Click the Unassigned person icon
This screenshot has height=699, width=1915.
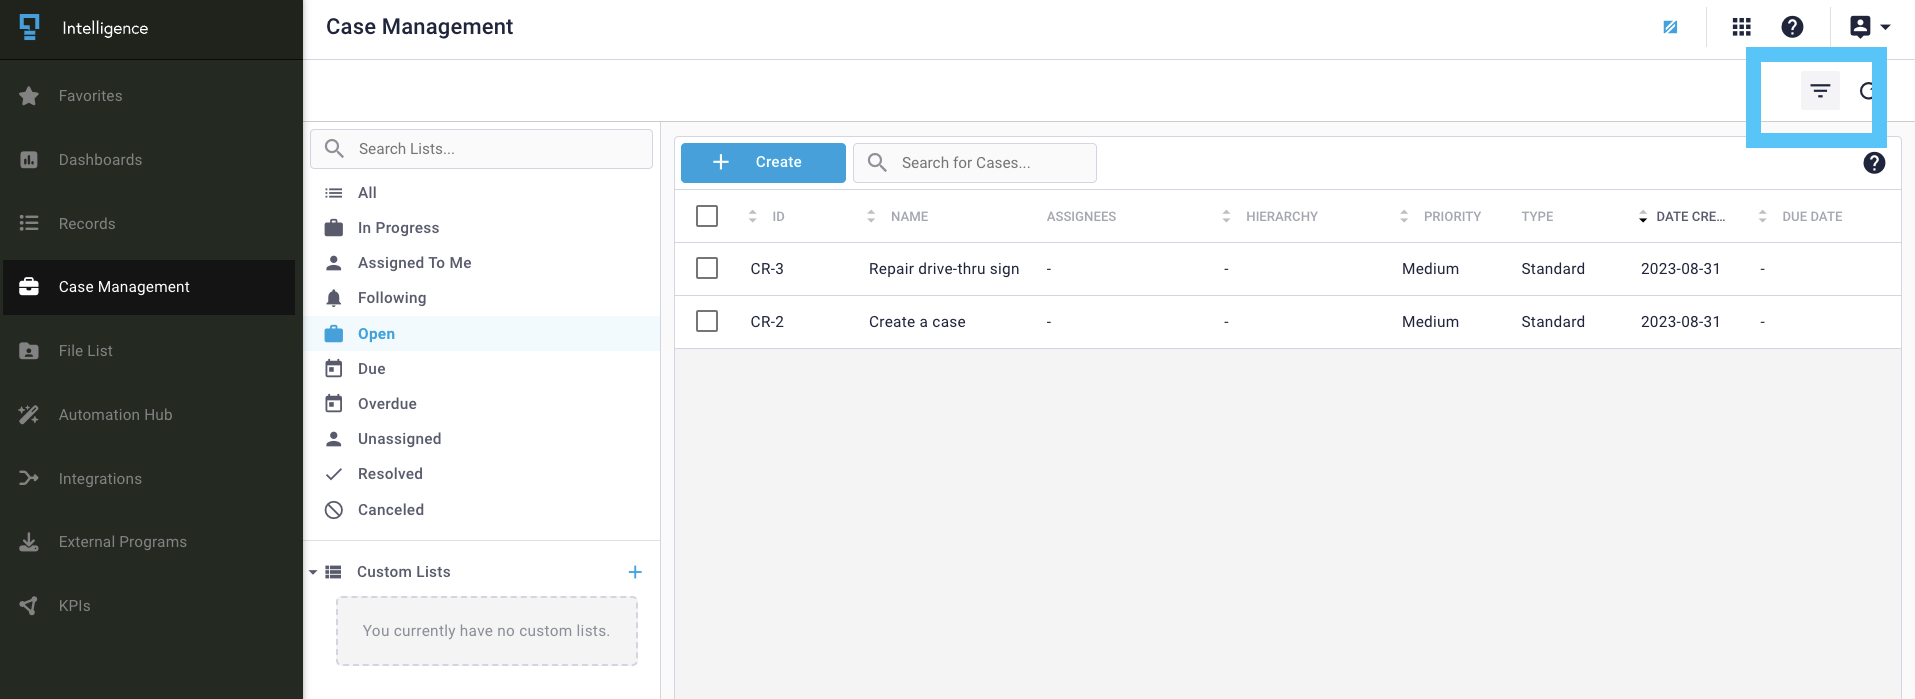[x=334, y=439]
